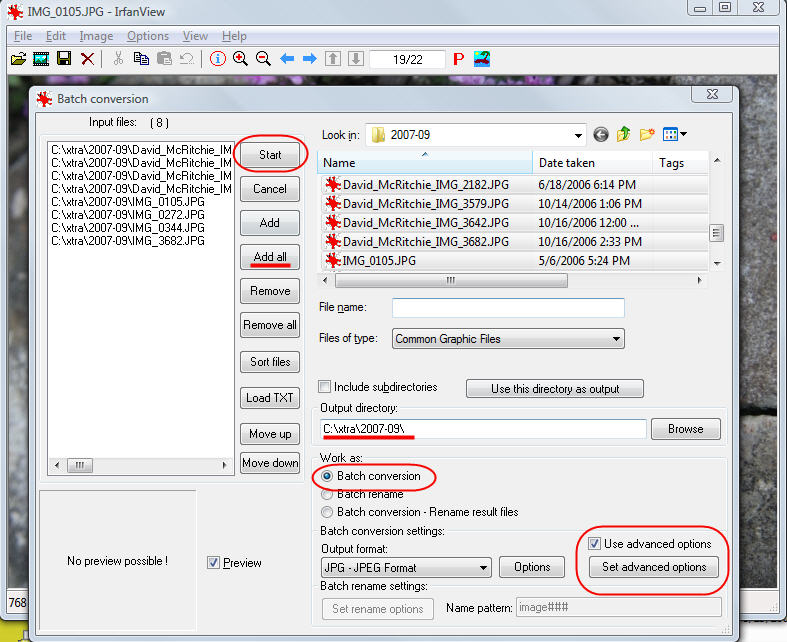Select David_McRitchie_IMG_3579.JPG in file list
787x642 pixels.
426,204
